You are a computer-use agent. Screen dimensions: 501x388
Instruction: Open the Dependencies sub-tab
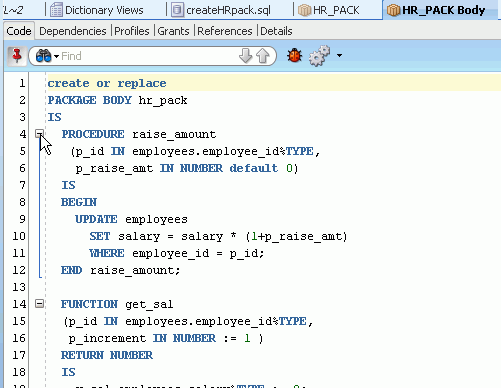tap(73, 31)
